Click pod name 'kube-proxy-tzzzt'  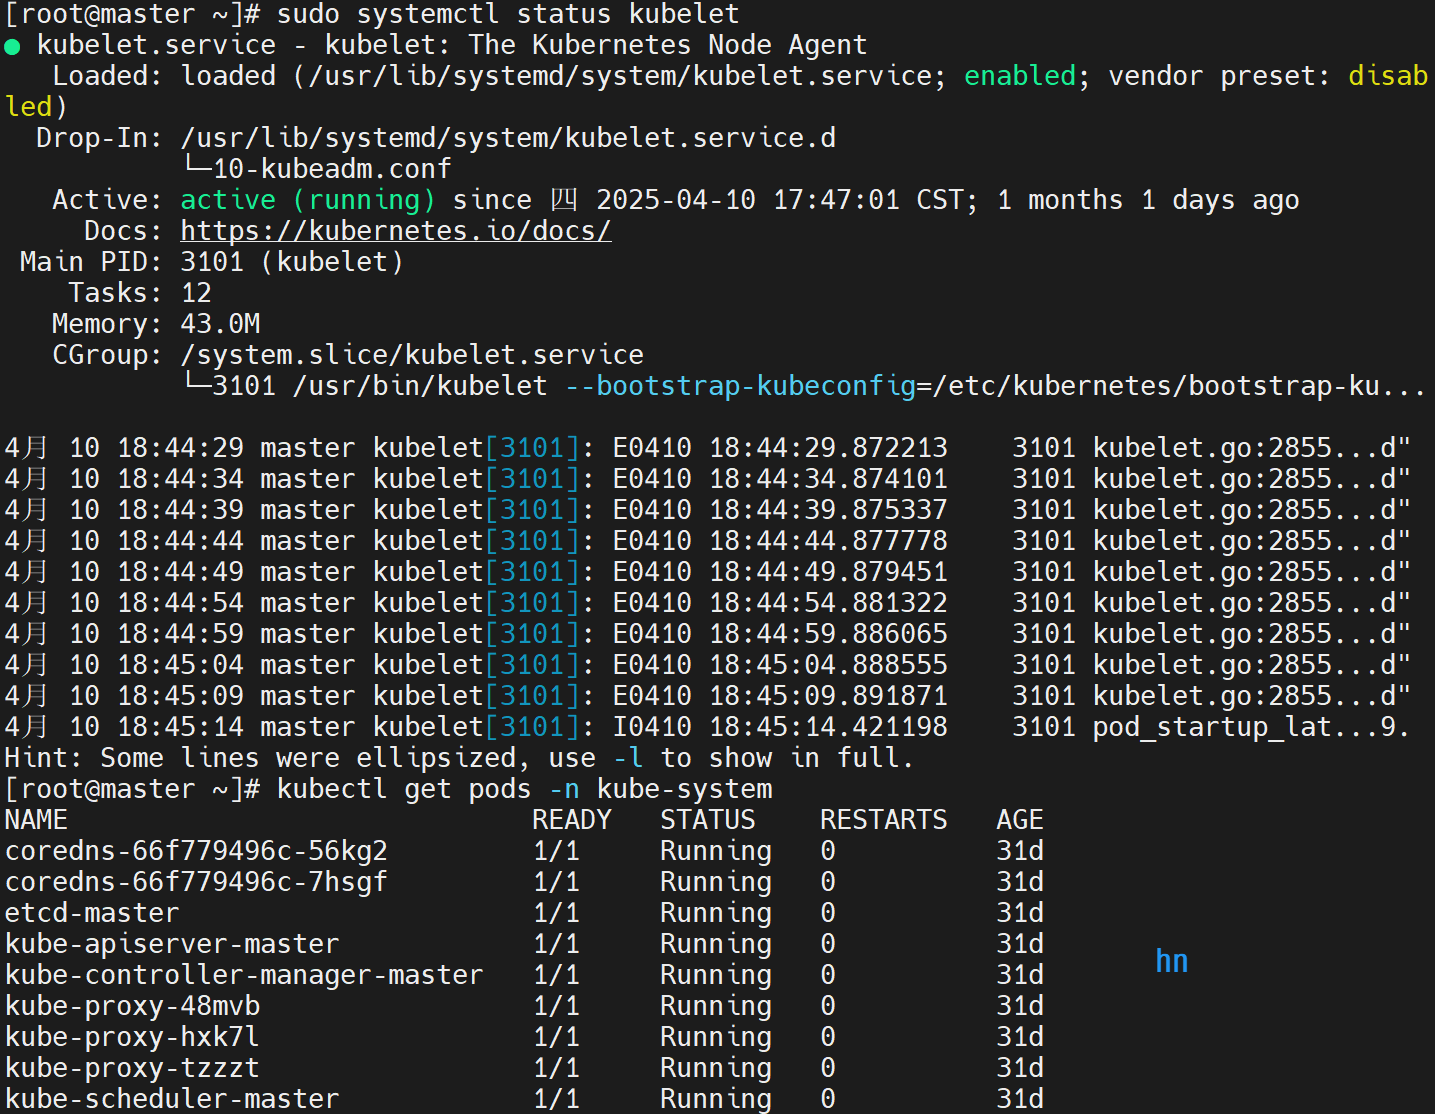132,1067
